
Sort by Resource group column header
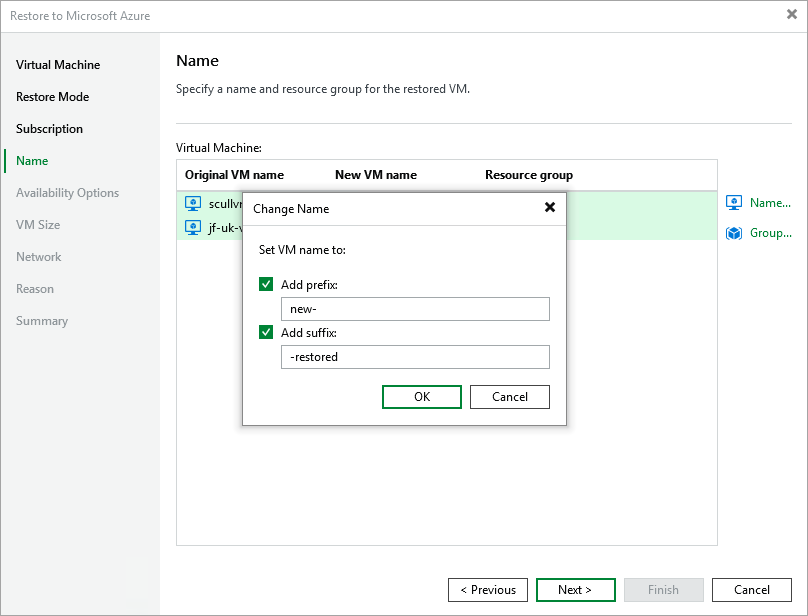pyautogui.click(x=529, y=175)
